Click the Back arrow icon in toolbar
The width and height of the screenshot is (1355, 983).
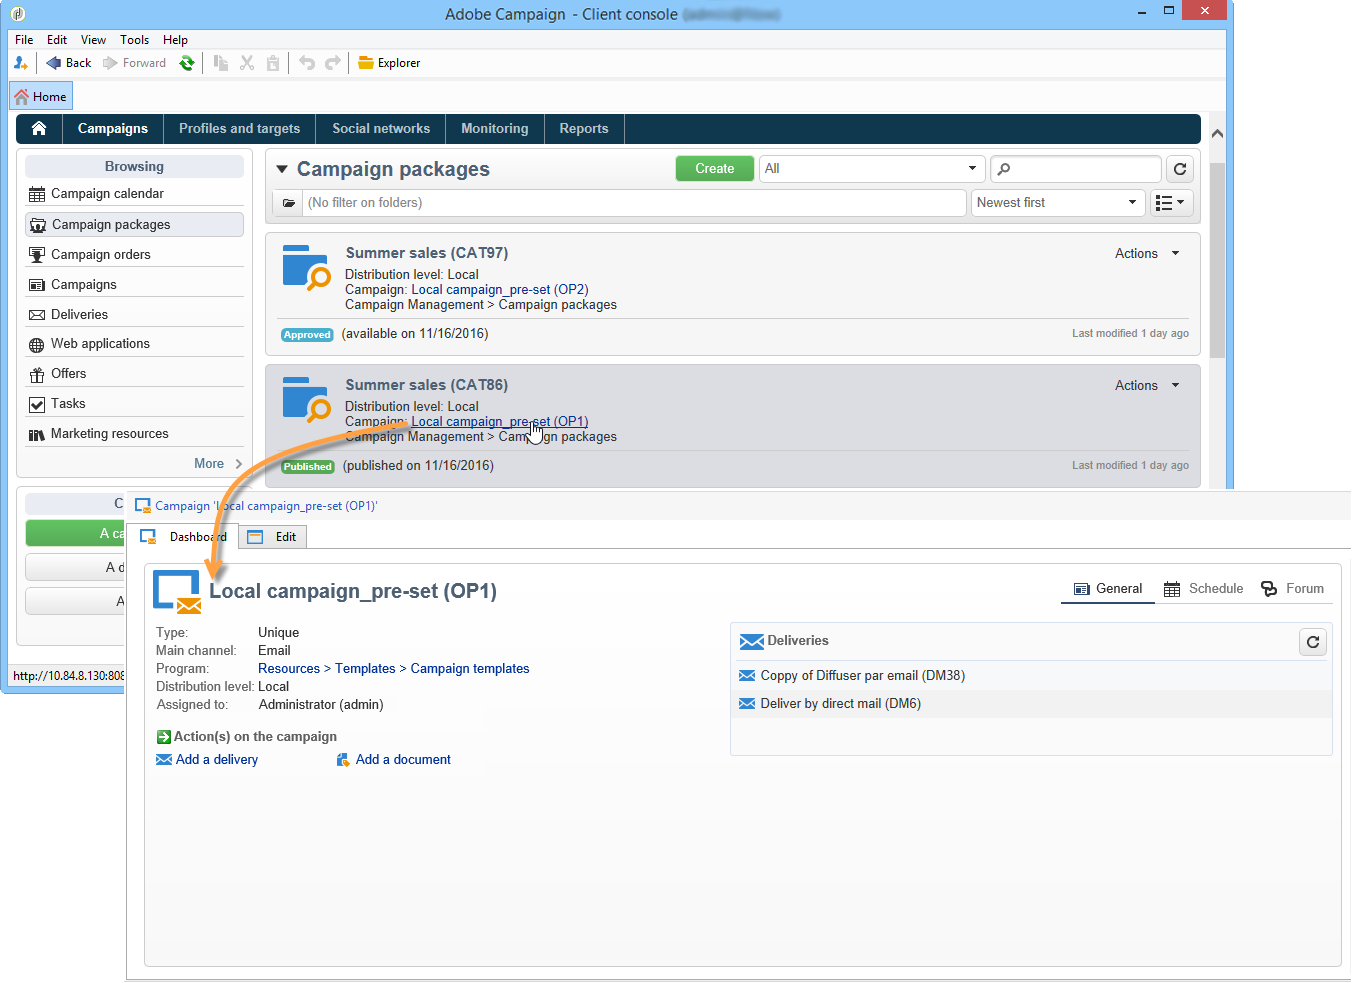(x=54, y=63)
